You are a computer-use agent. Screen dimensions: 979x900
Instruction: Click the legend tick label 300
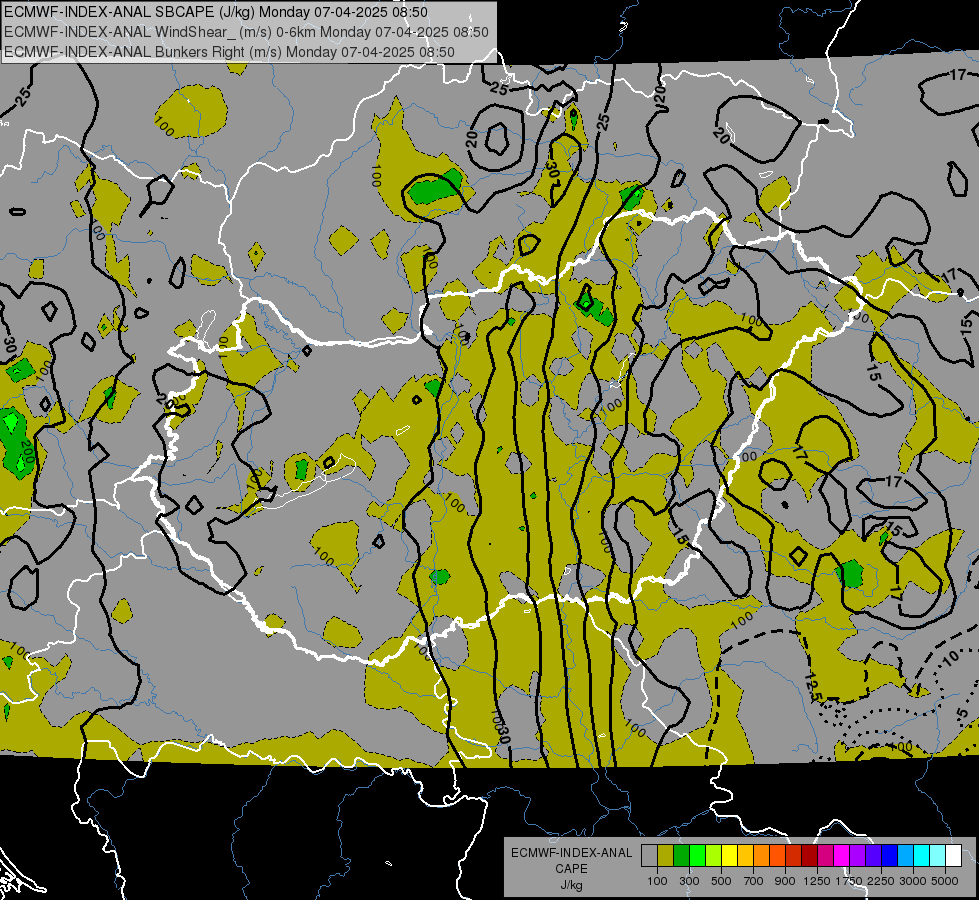point(689,881)
